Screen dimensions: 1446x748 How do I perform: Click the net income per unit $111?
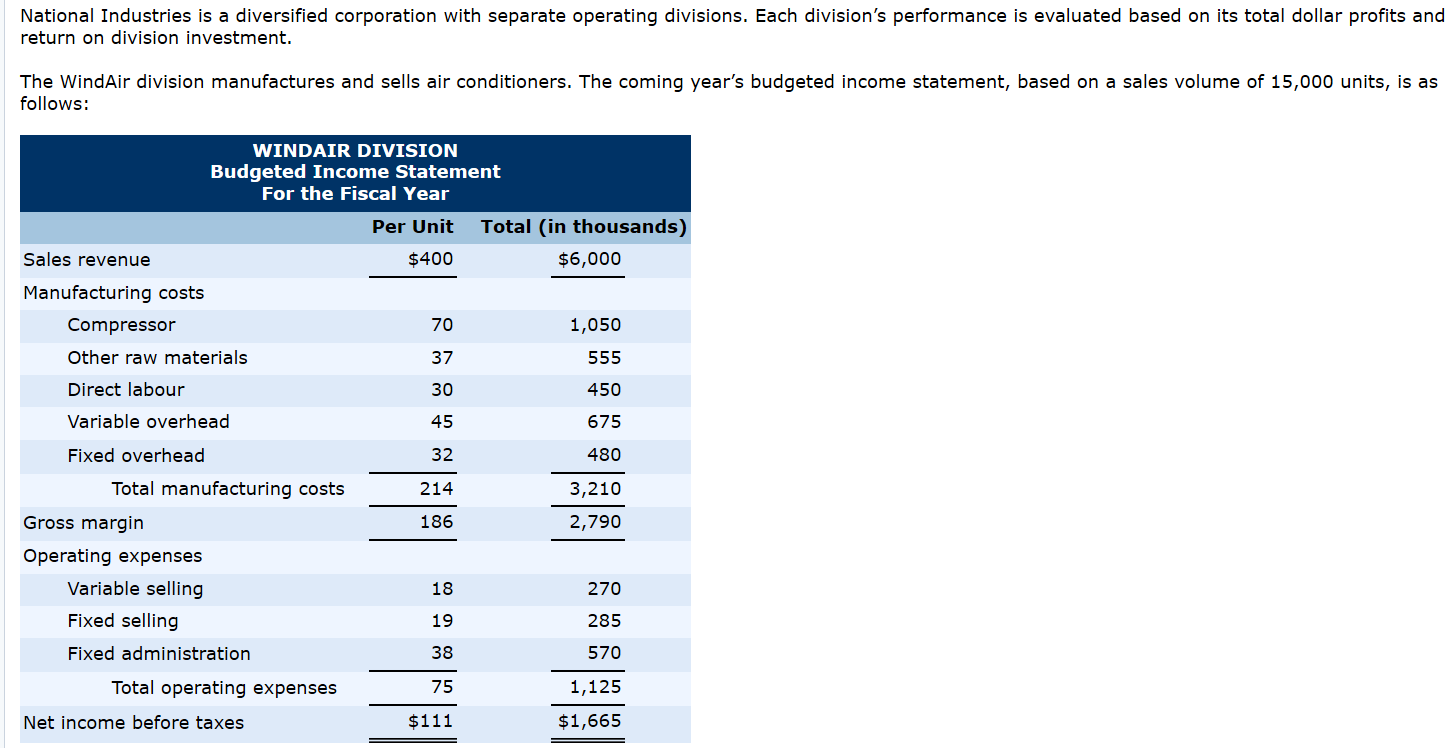[x=431, y=721]
